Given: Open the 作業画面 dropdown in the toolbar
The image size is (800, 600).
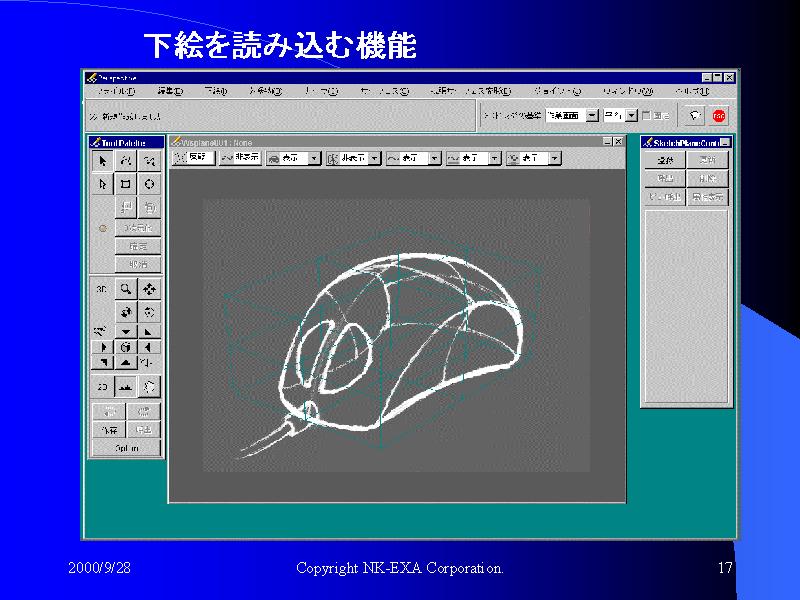Looking at the screenshot, I should (592, 115).
